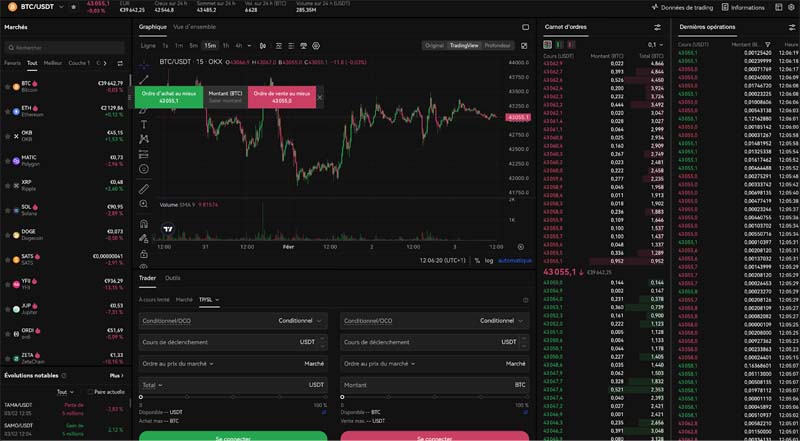800x441 pixels.
Task: Open the chart settings gear icon
Action: coord(316,46)
